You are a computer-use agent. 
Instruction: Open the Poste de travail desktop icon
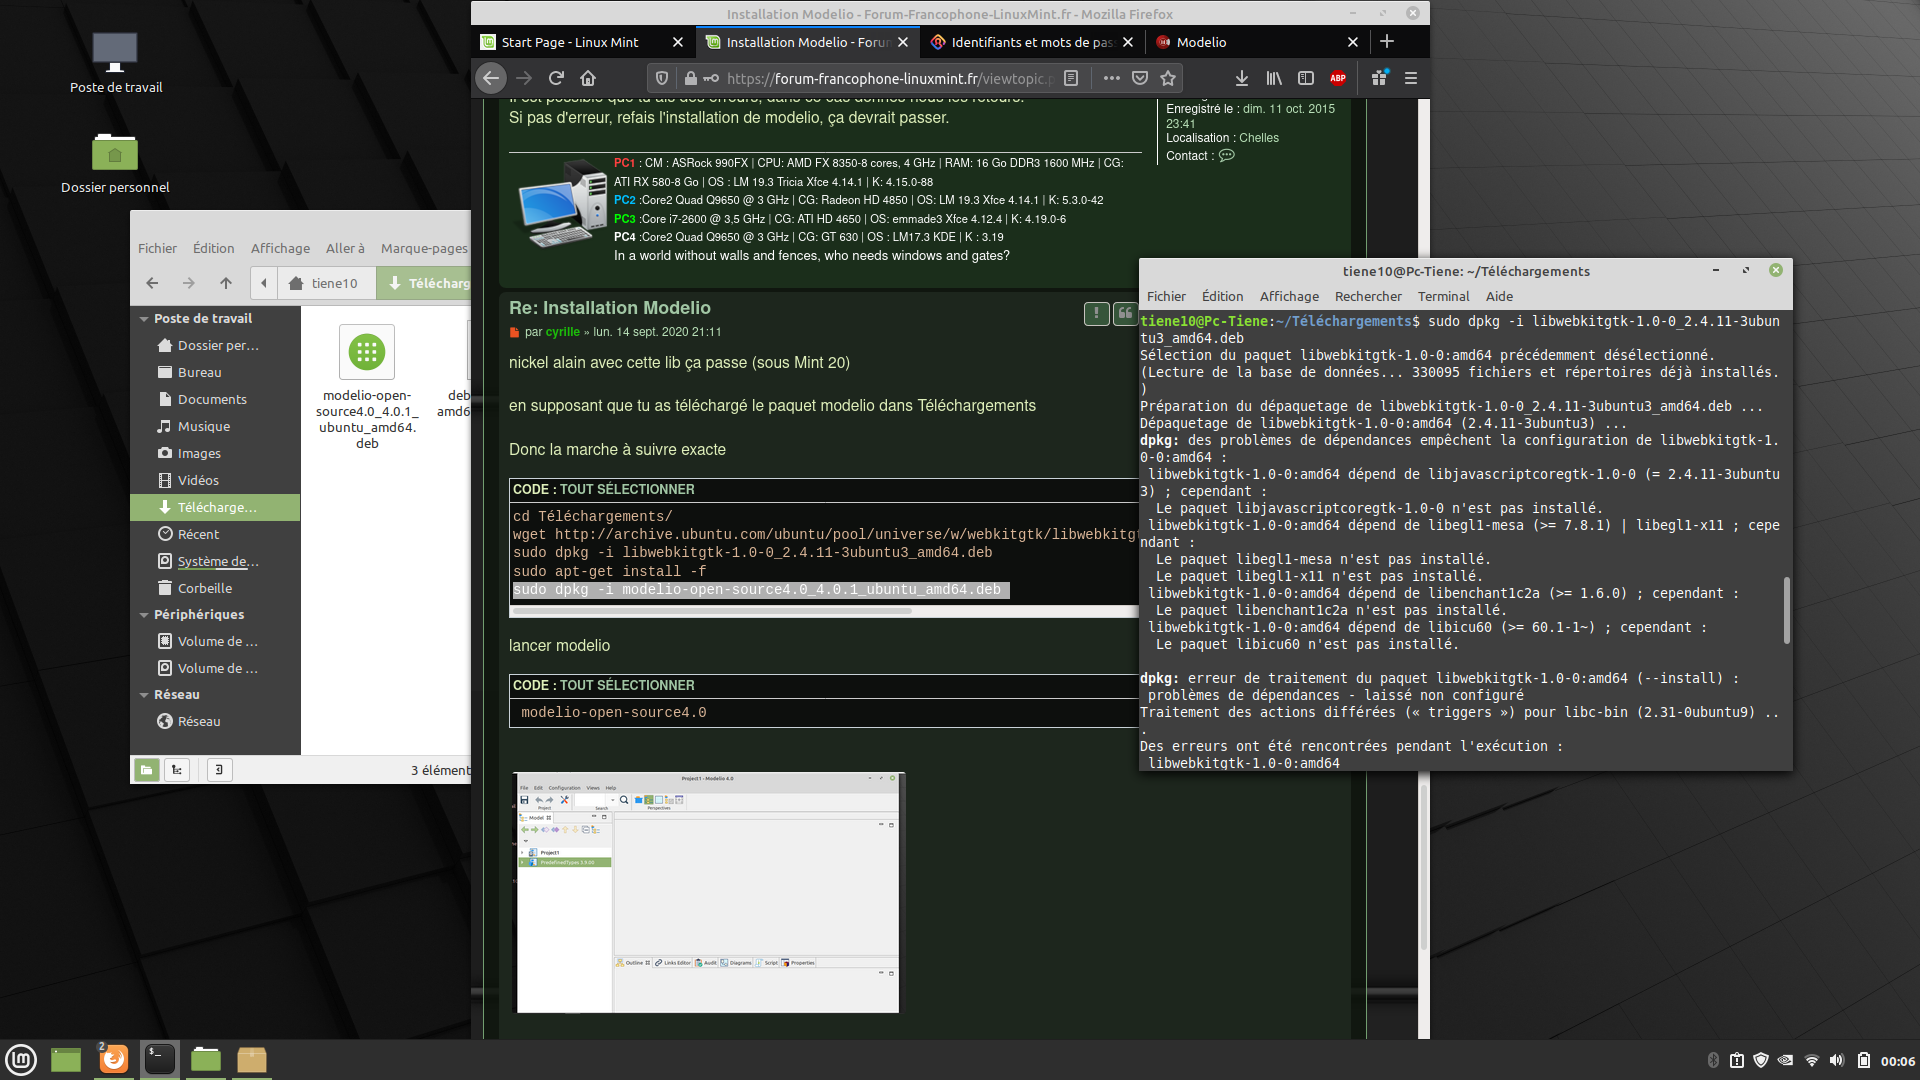point(115,62)
